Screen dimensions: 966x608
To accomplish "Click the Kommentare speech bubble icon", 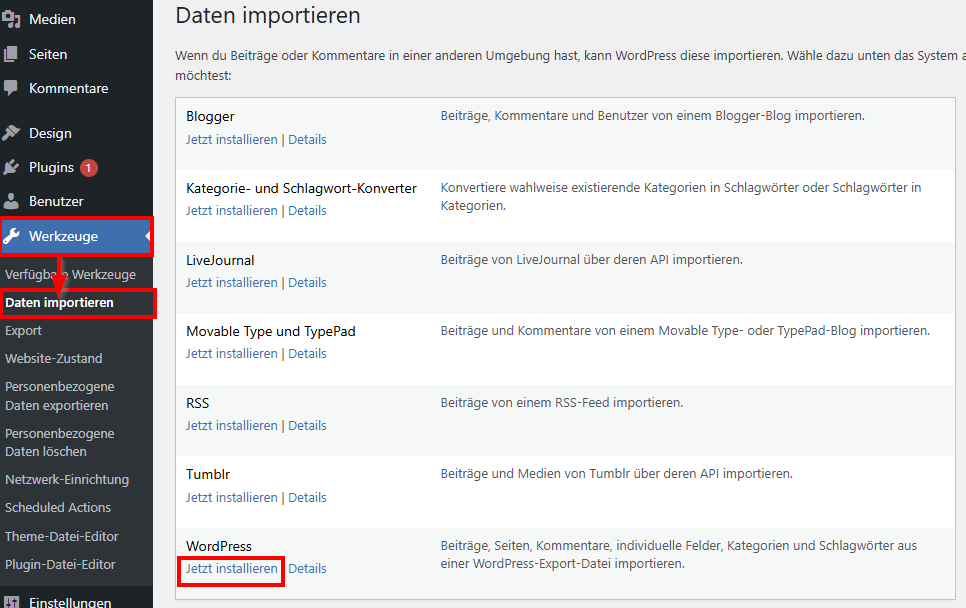I will pyautogui.click(x=11, y=88).
